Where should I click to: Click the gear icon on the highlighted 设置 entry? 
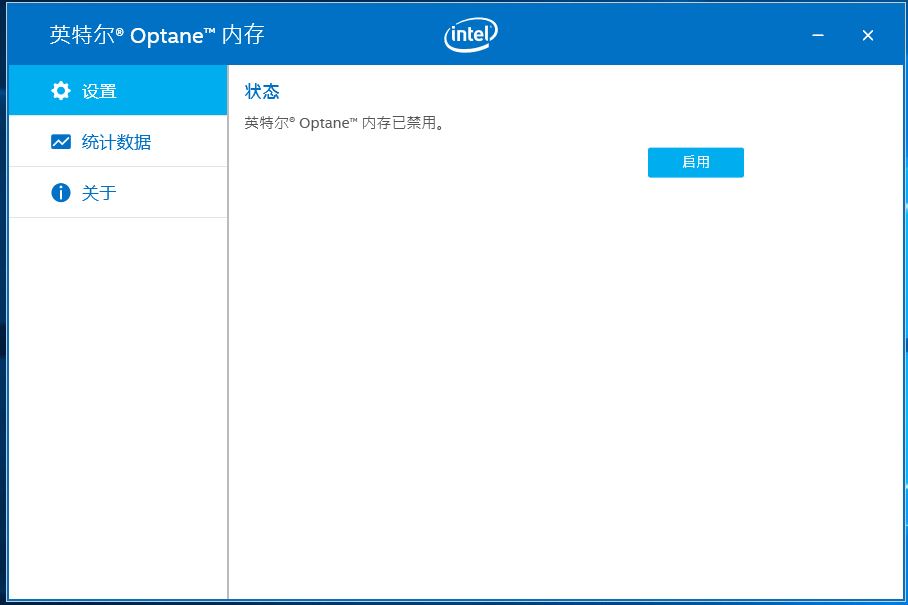[x=61, y=90]
